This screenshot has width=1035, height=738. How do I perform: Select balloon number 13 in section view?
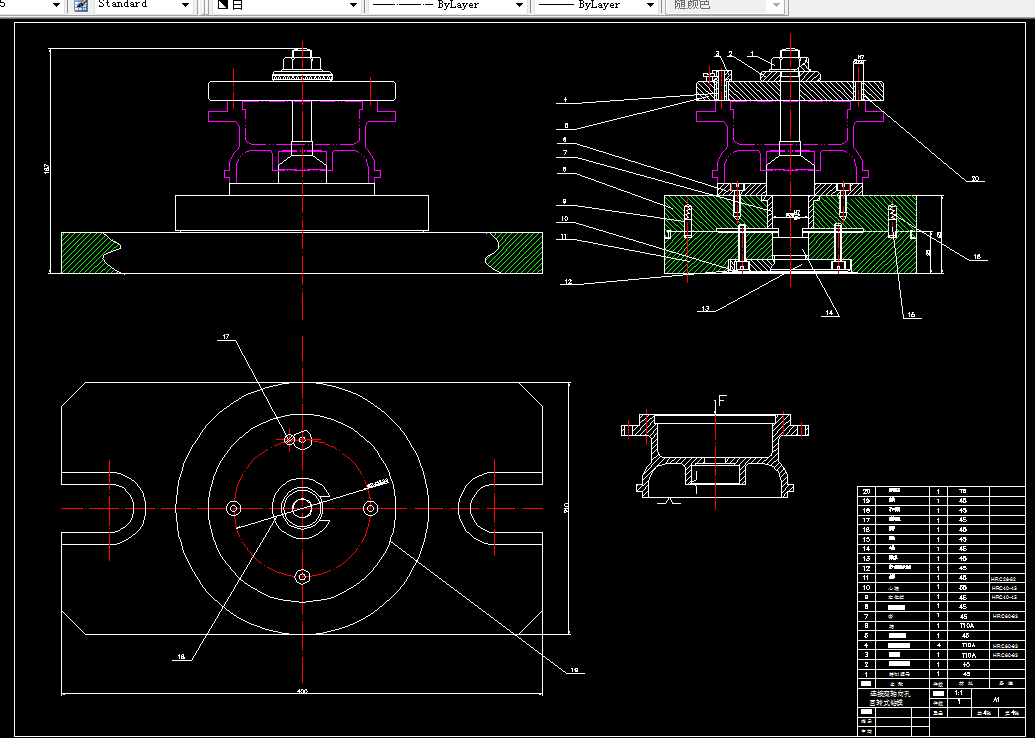tap(706, 308)
